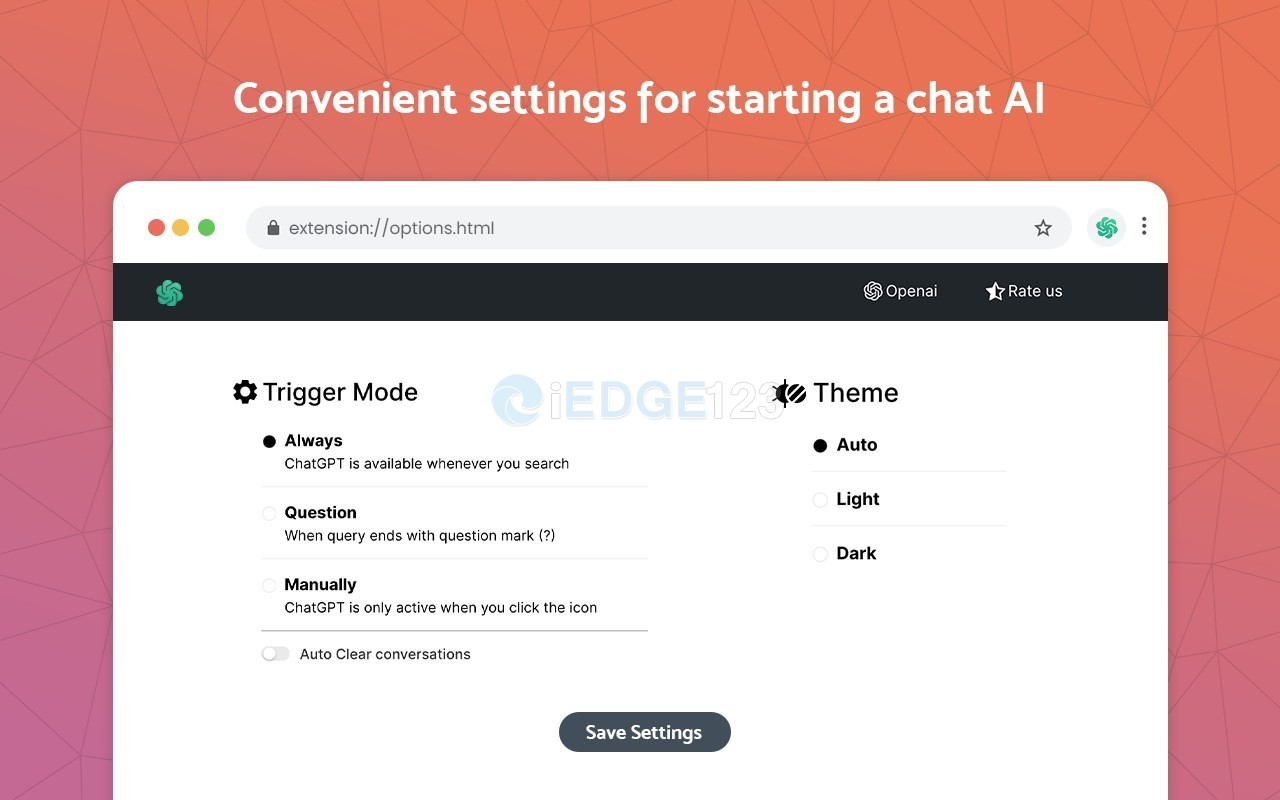Click the extension://options.html address bar
1280x800 pixels.
tap(640, 228)
